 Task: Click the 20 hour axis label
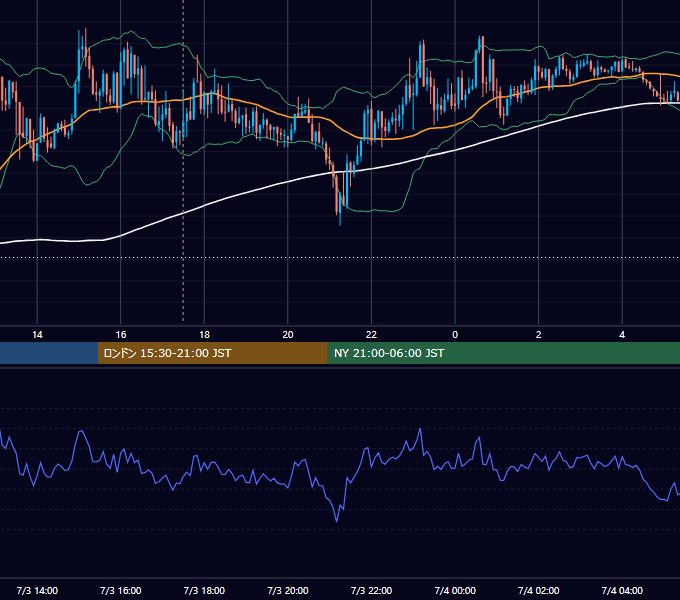pyautogui.click(x=288, y=335)
